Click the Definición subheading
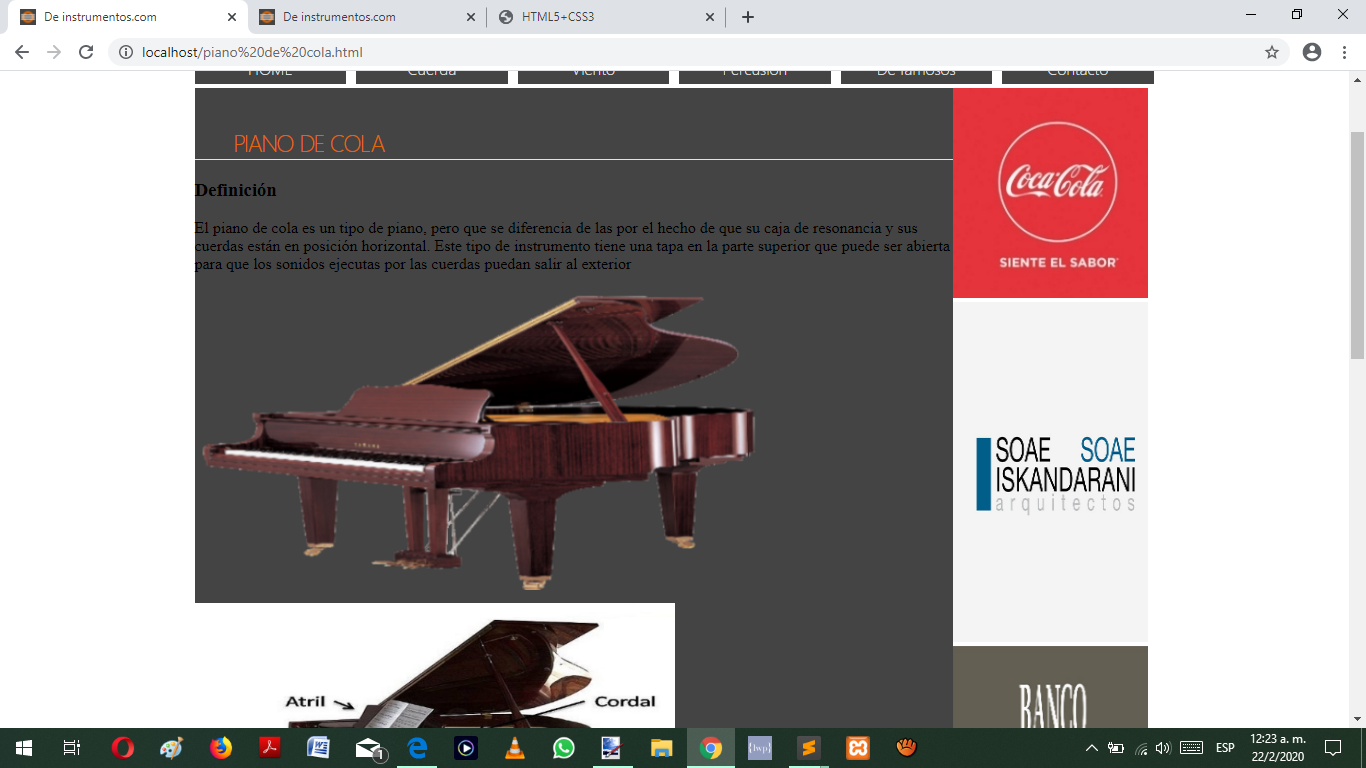The width and height of the screenshot is (1366, 768). (x=235, y=190)
